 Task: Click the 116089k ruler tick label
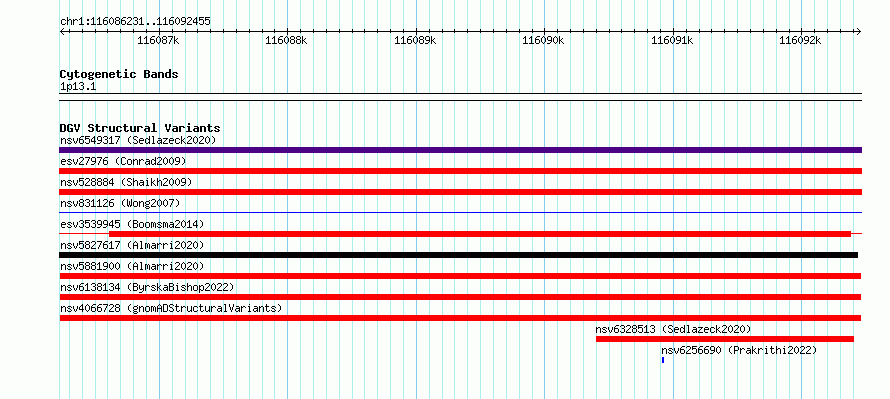pyautogui.click(x=415, y=40)
